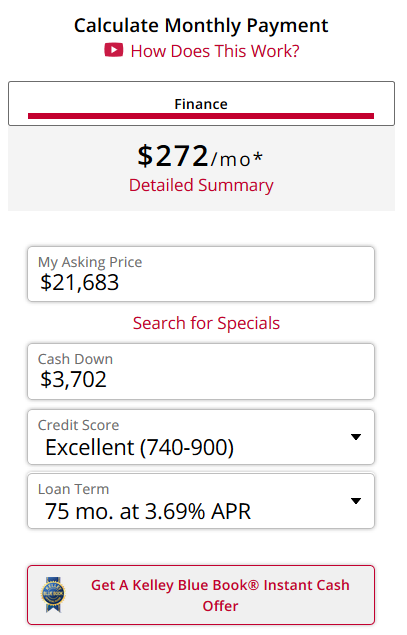Open the Loan Term dropdown arrow

(356, 501)
